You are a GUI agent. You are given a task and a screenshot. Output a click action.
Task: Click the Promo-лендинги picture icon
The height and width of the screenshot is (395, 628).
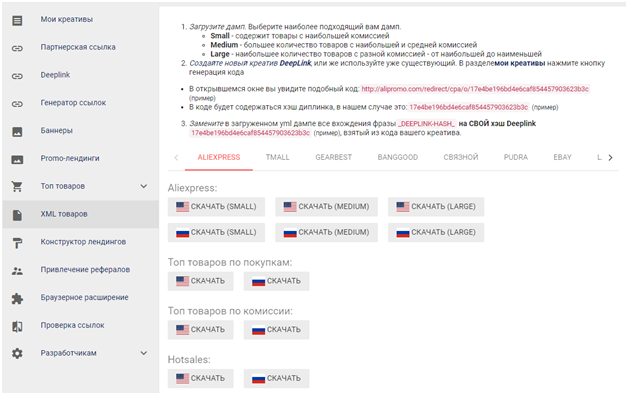pos(17,159)
